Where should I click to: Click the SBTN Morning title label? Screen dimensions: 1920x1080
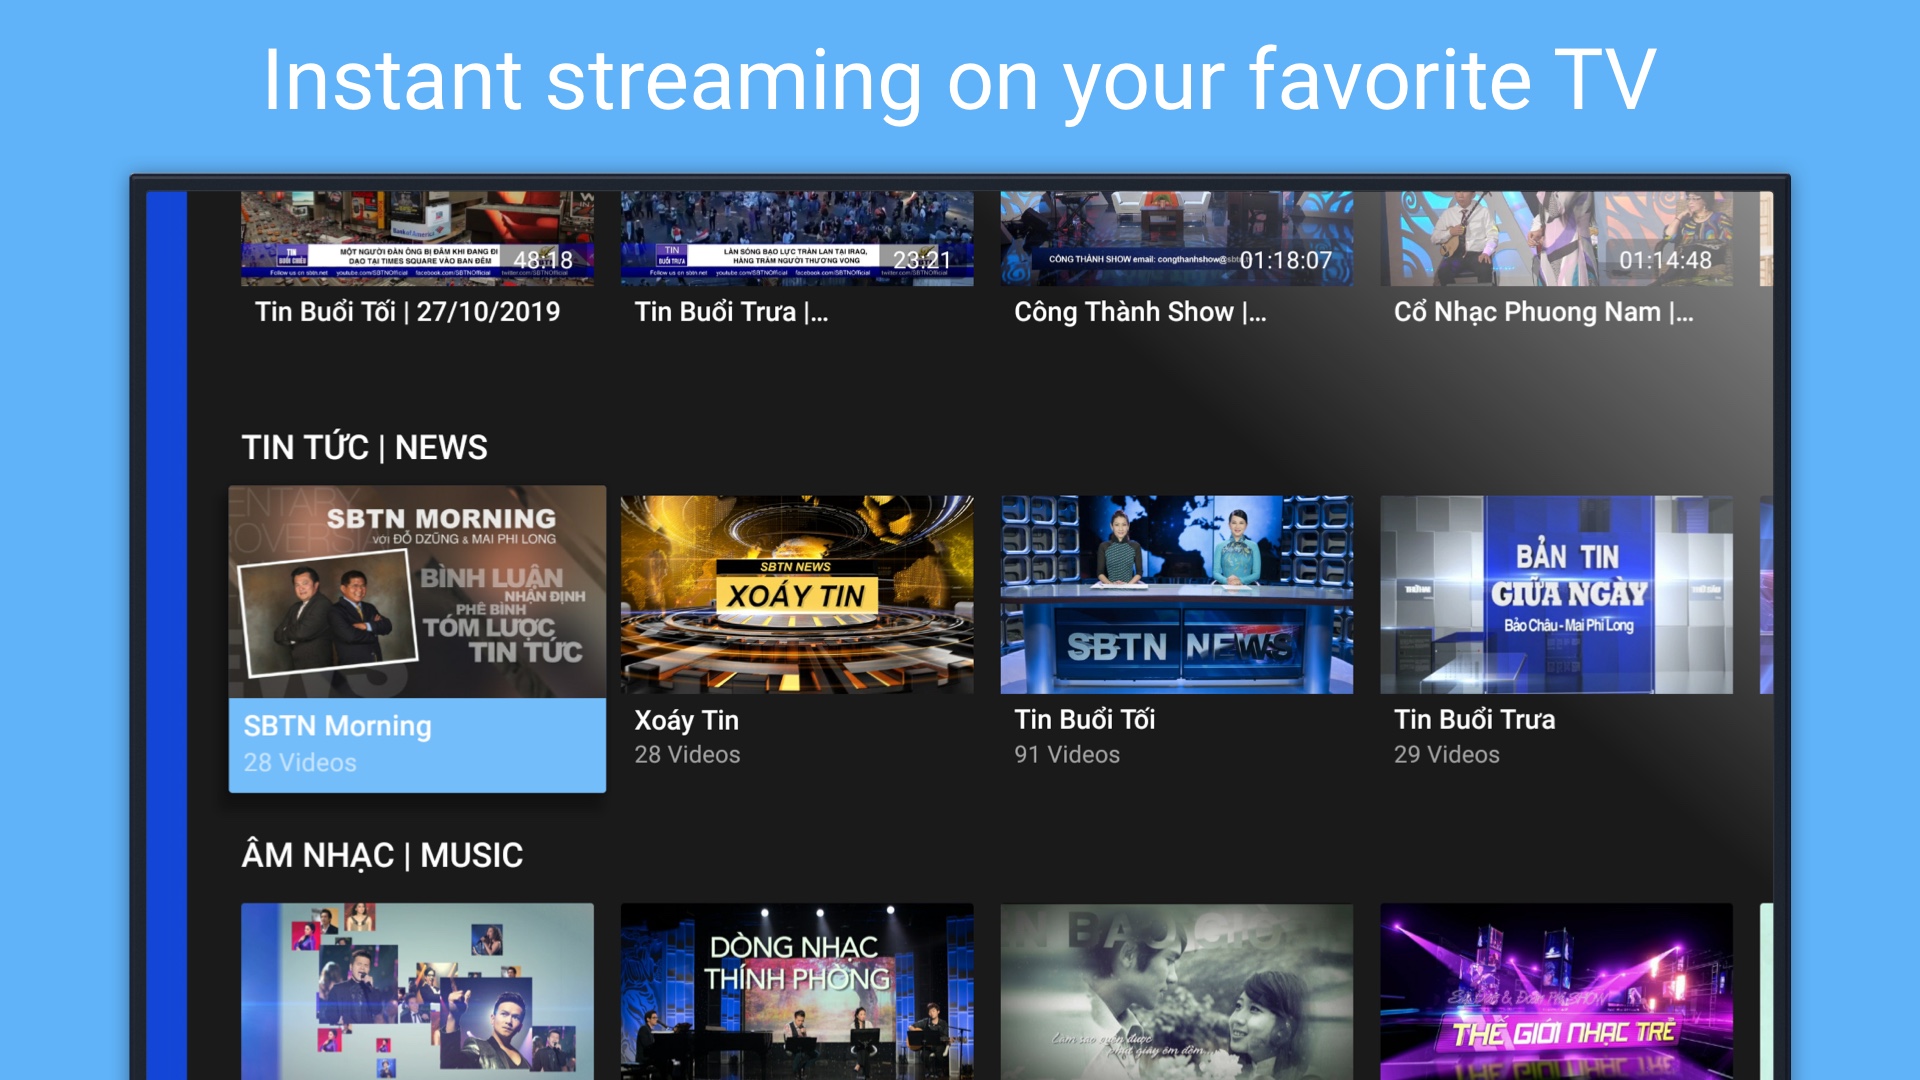point(337,726)
